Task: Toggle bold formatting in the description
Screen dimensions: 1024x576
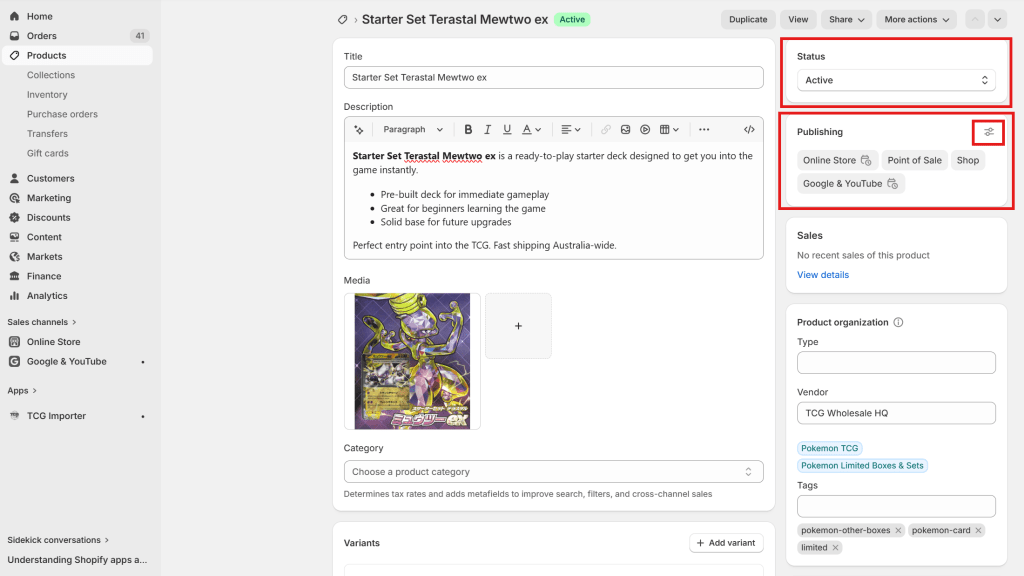Action: 468,129
